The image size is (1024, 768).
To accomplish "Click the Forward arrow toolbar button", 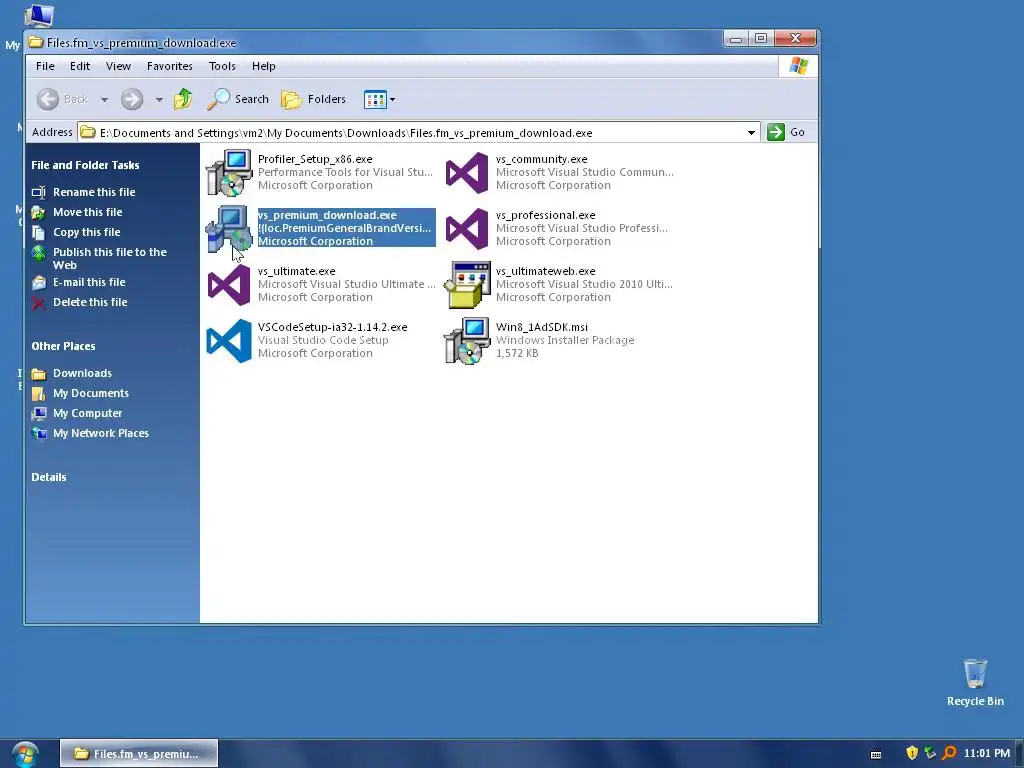I will [x=132, y=99].
